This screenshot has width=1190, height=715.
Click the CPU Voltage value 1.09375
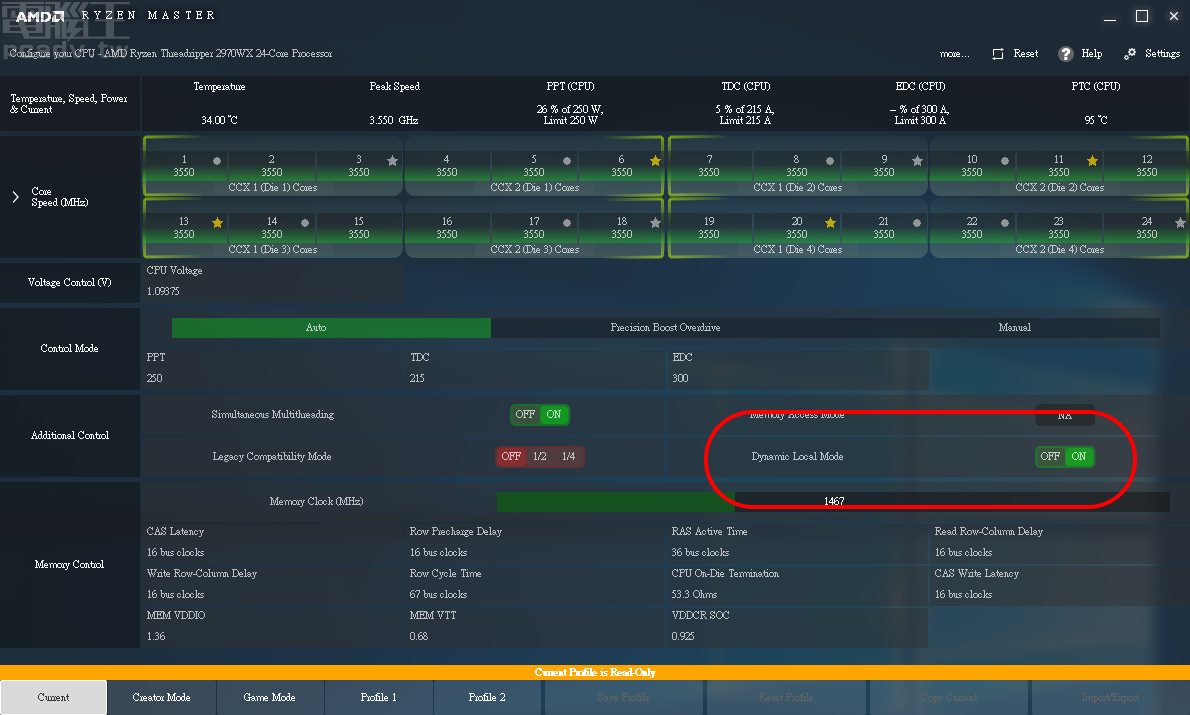[x=163, y=291]
